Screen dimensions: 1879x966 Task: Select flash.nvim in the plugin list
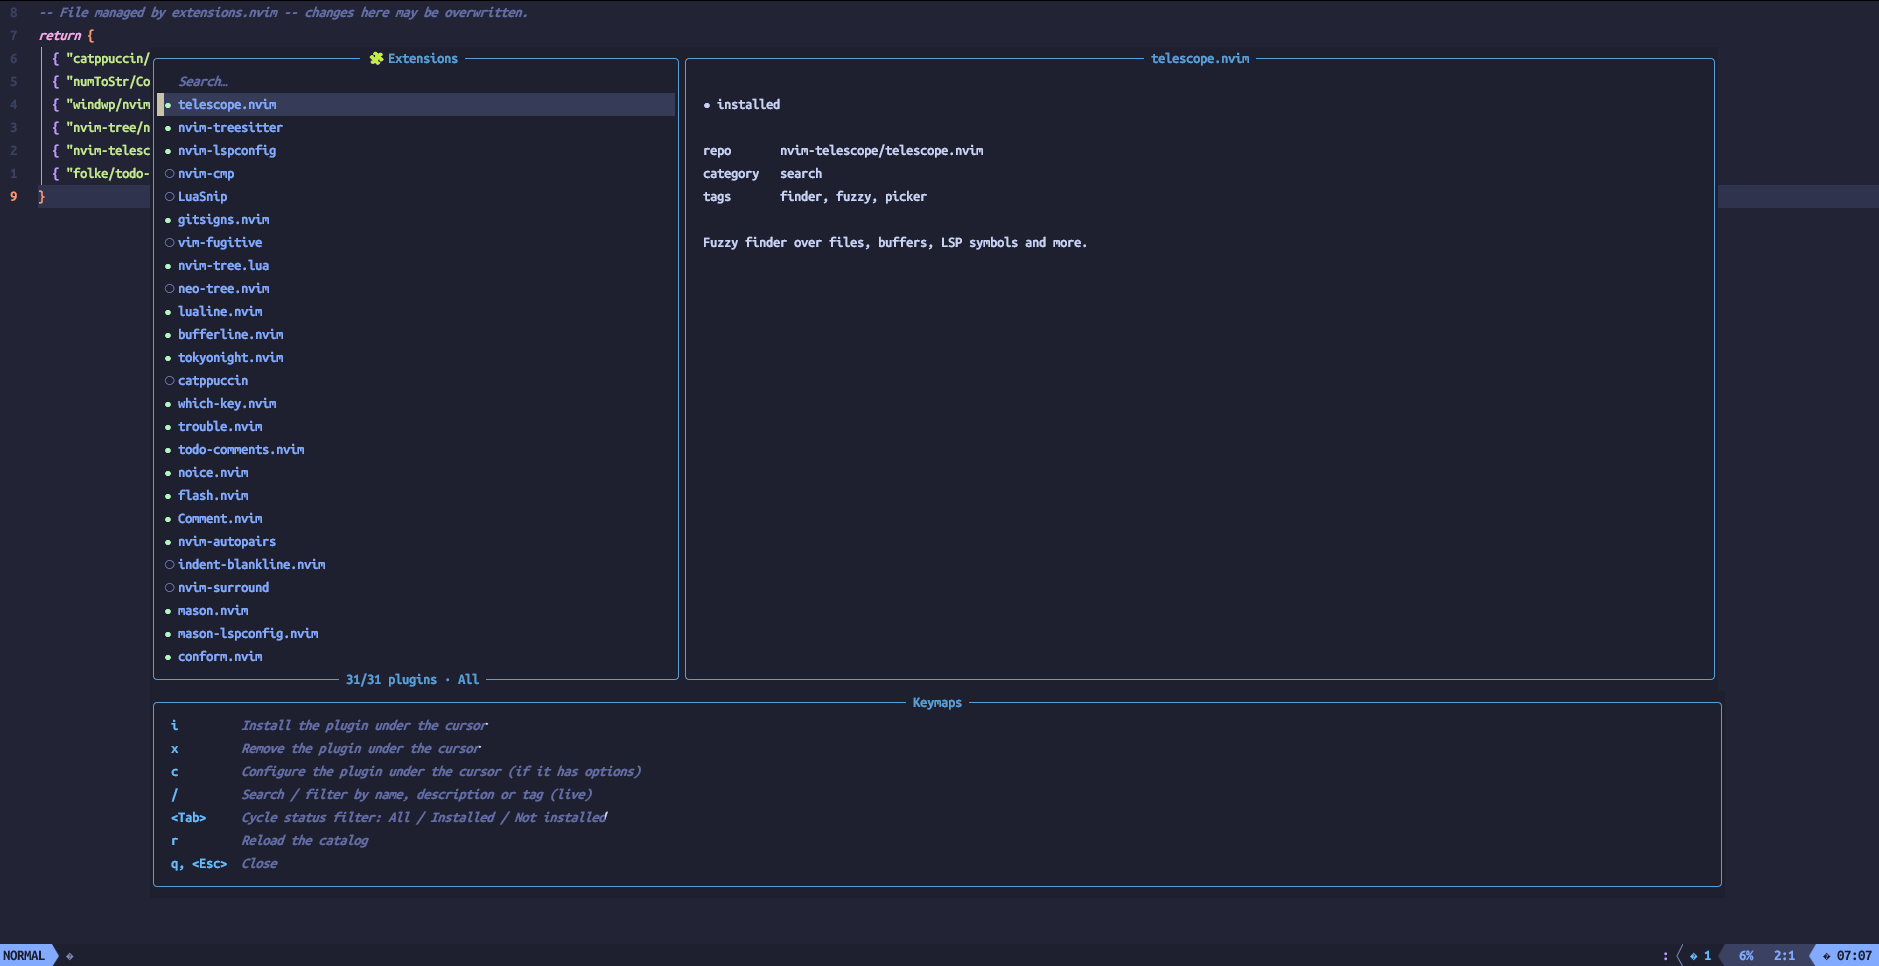coord(416,496)
